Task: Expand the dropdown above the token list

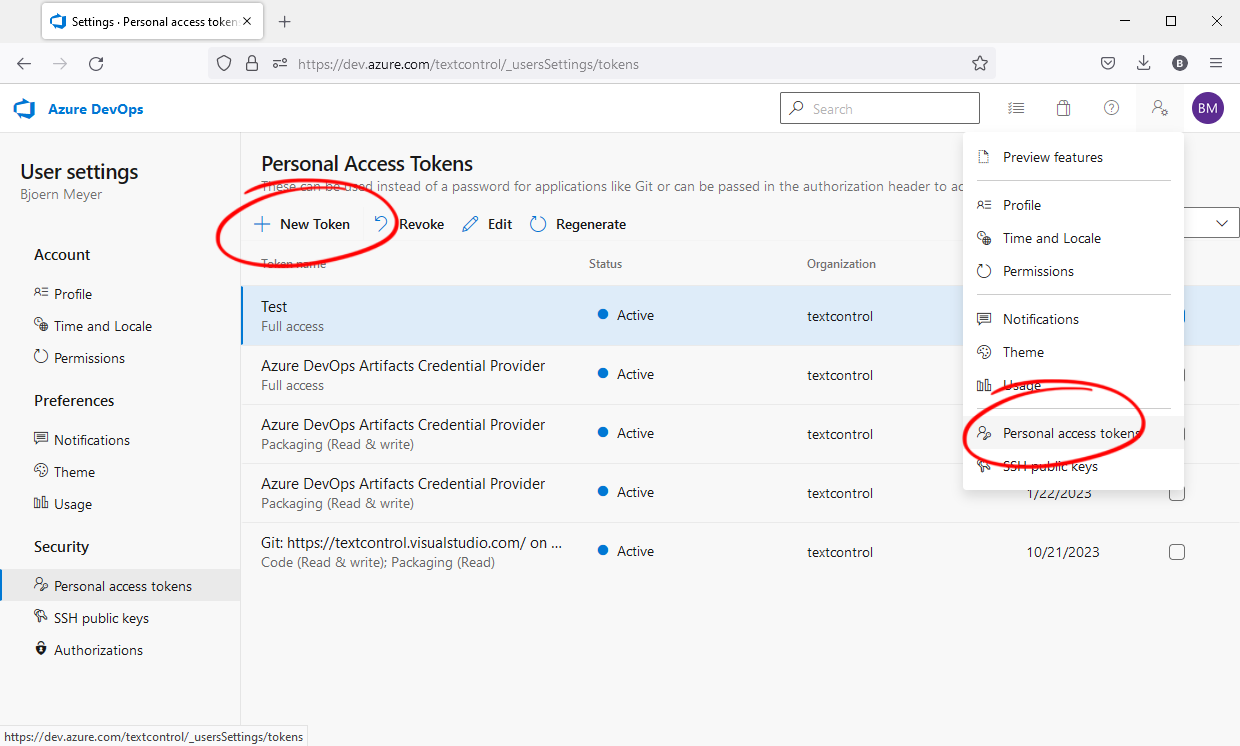Action: pyautogui.click(x=1222, y=222)
